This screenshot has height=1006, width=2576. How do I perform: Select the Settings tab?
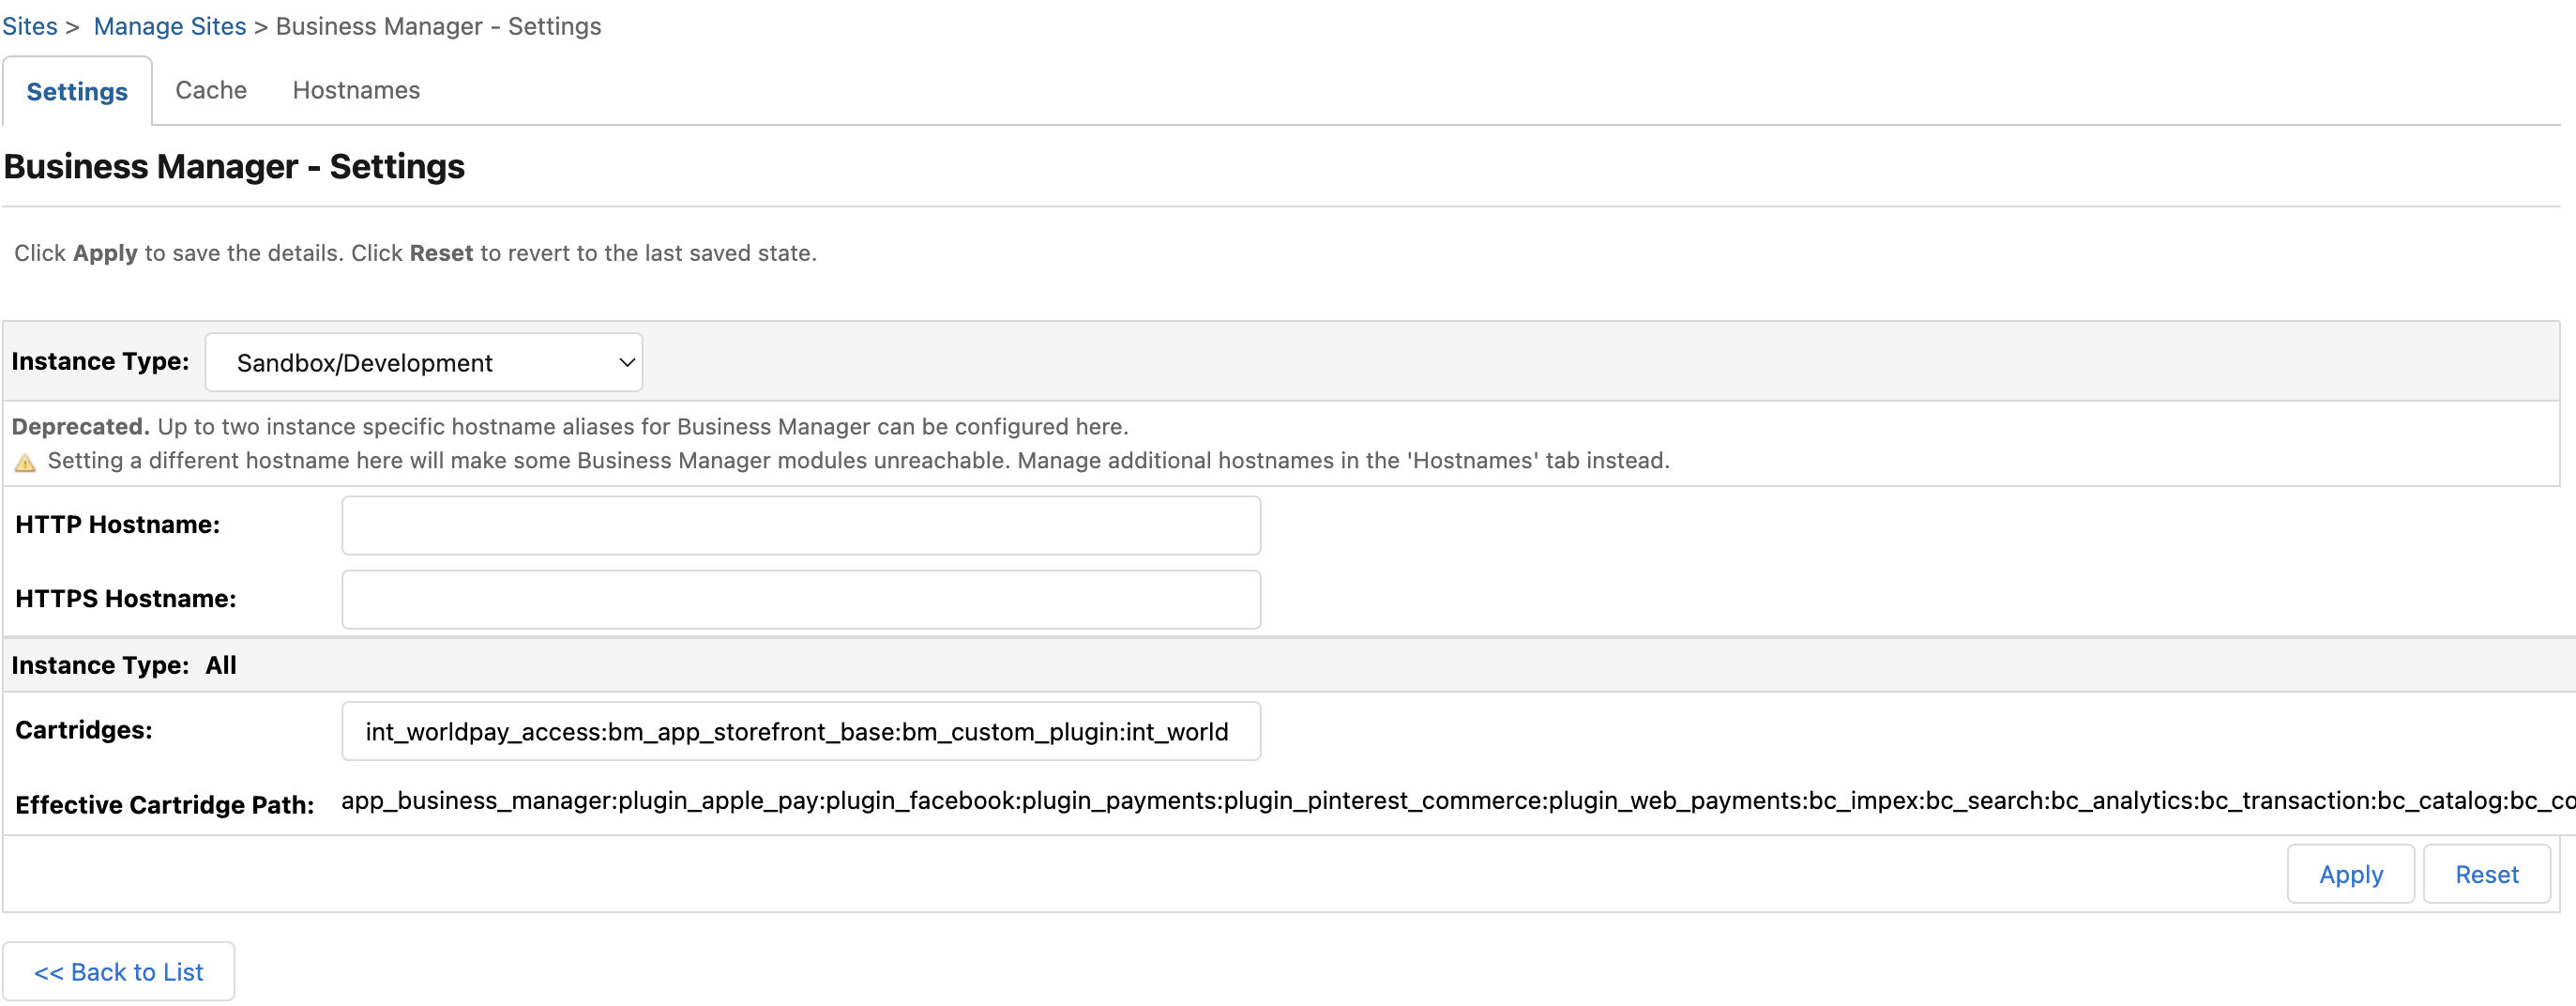(77, 92)
